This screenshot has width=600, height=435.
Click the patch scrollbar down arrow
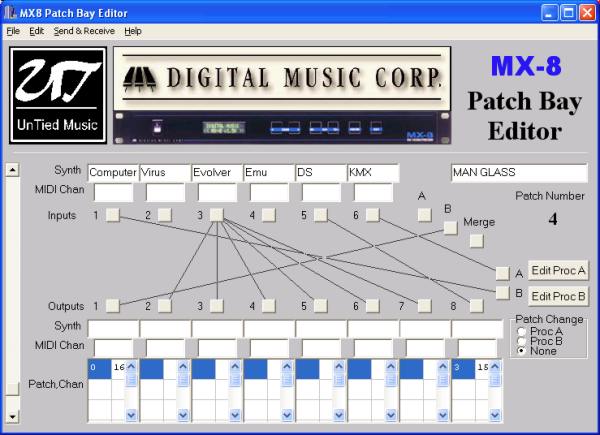click(x=12, y=417)
